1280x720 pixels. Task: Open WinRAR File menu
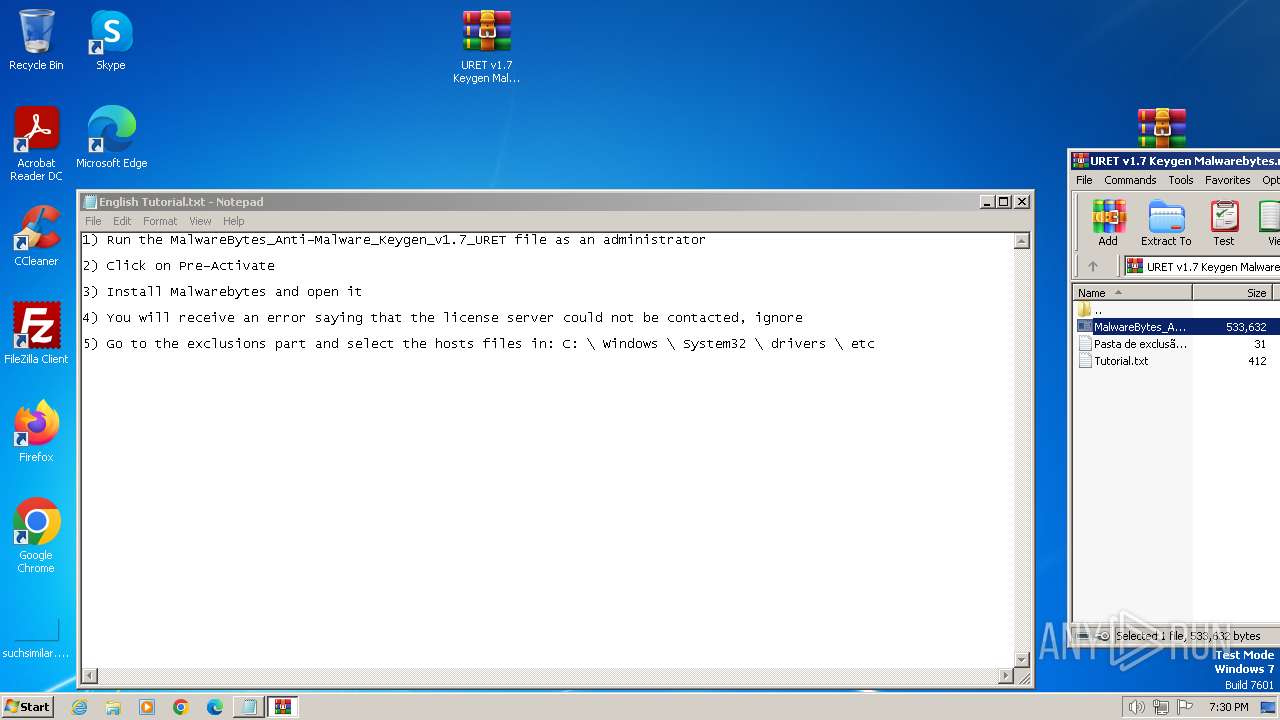(x=1084, y=180)
